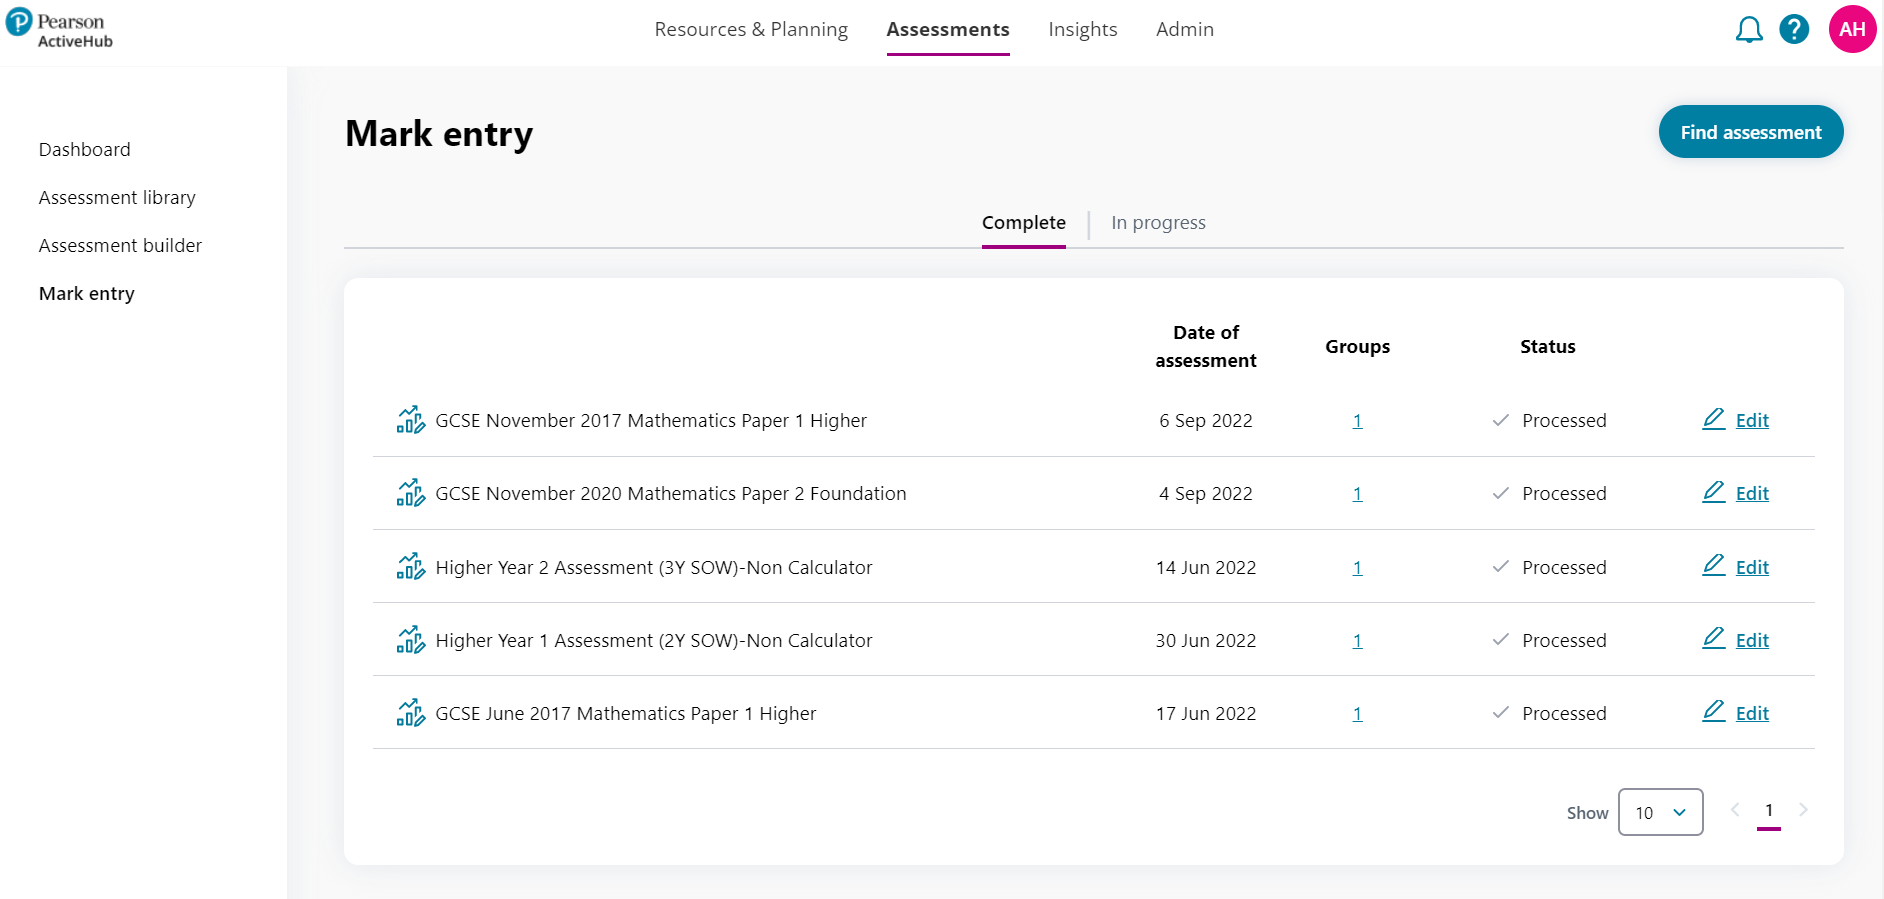Click the Pearson ActiveHub logo
This screenshot has width=1884, height=899.
coord(60,29)
